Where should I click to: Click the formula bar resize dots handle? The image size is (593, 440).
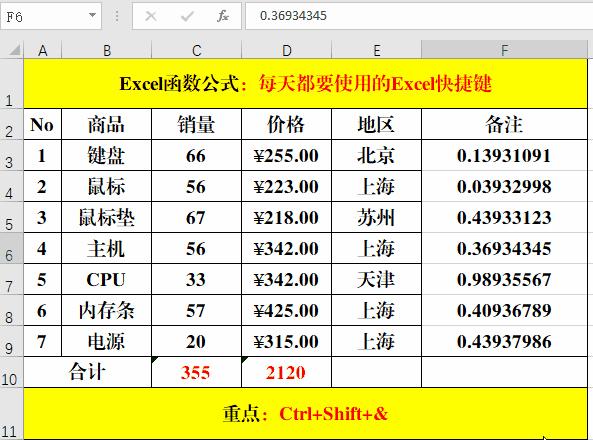pos(117,16)
